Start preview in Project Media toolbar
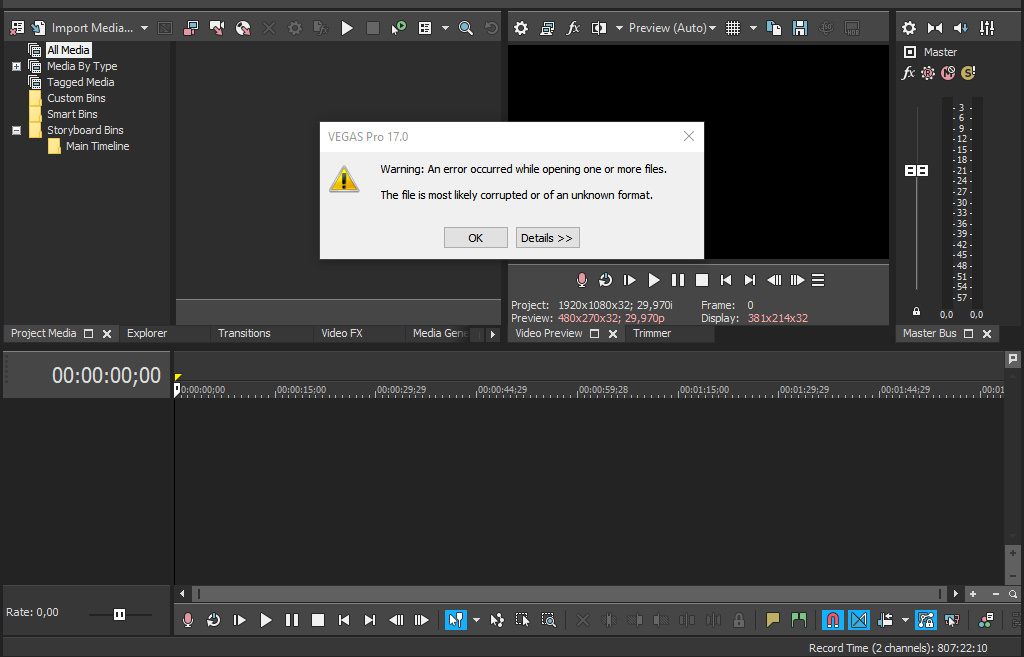This screenshot has width=1024, height=657. pyautogui.click(x=347, y=27)
